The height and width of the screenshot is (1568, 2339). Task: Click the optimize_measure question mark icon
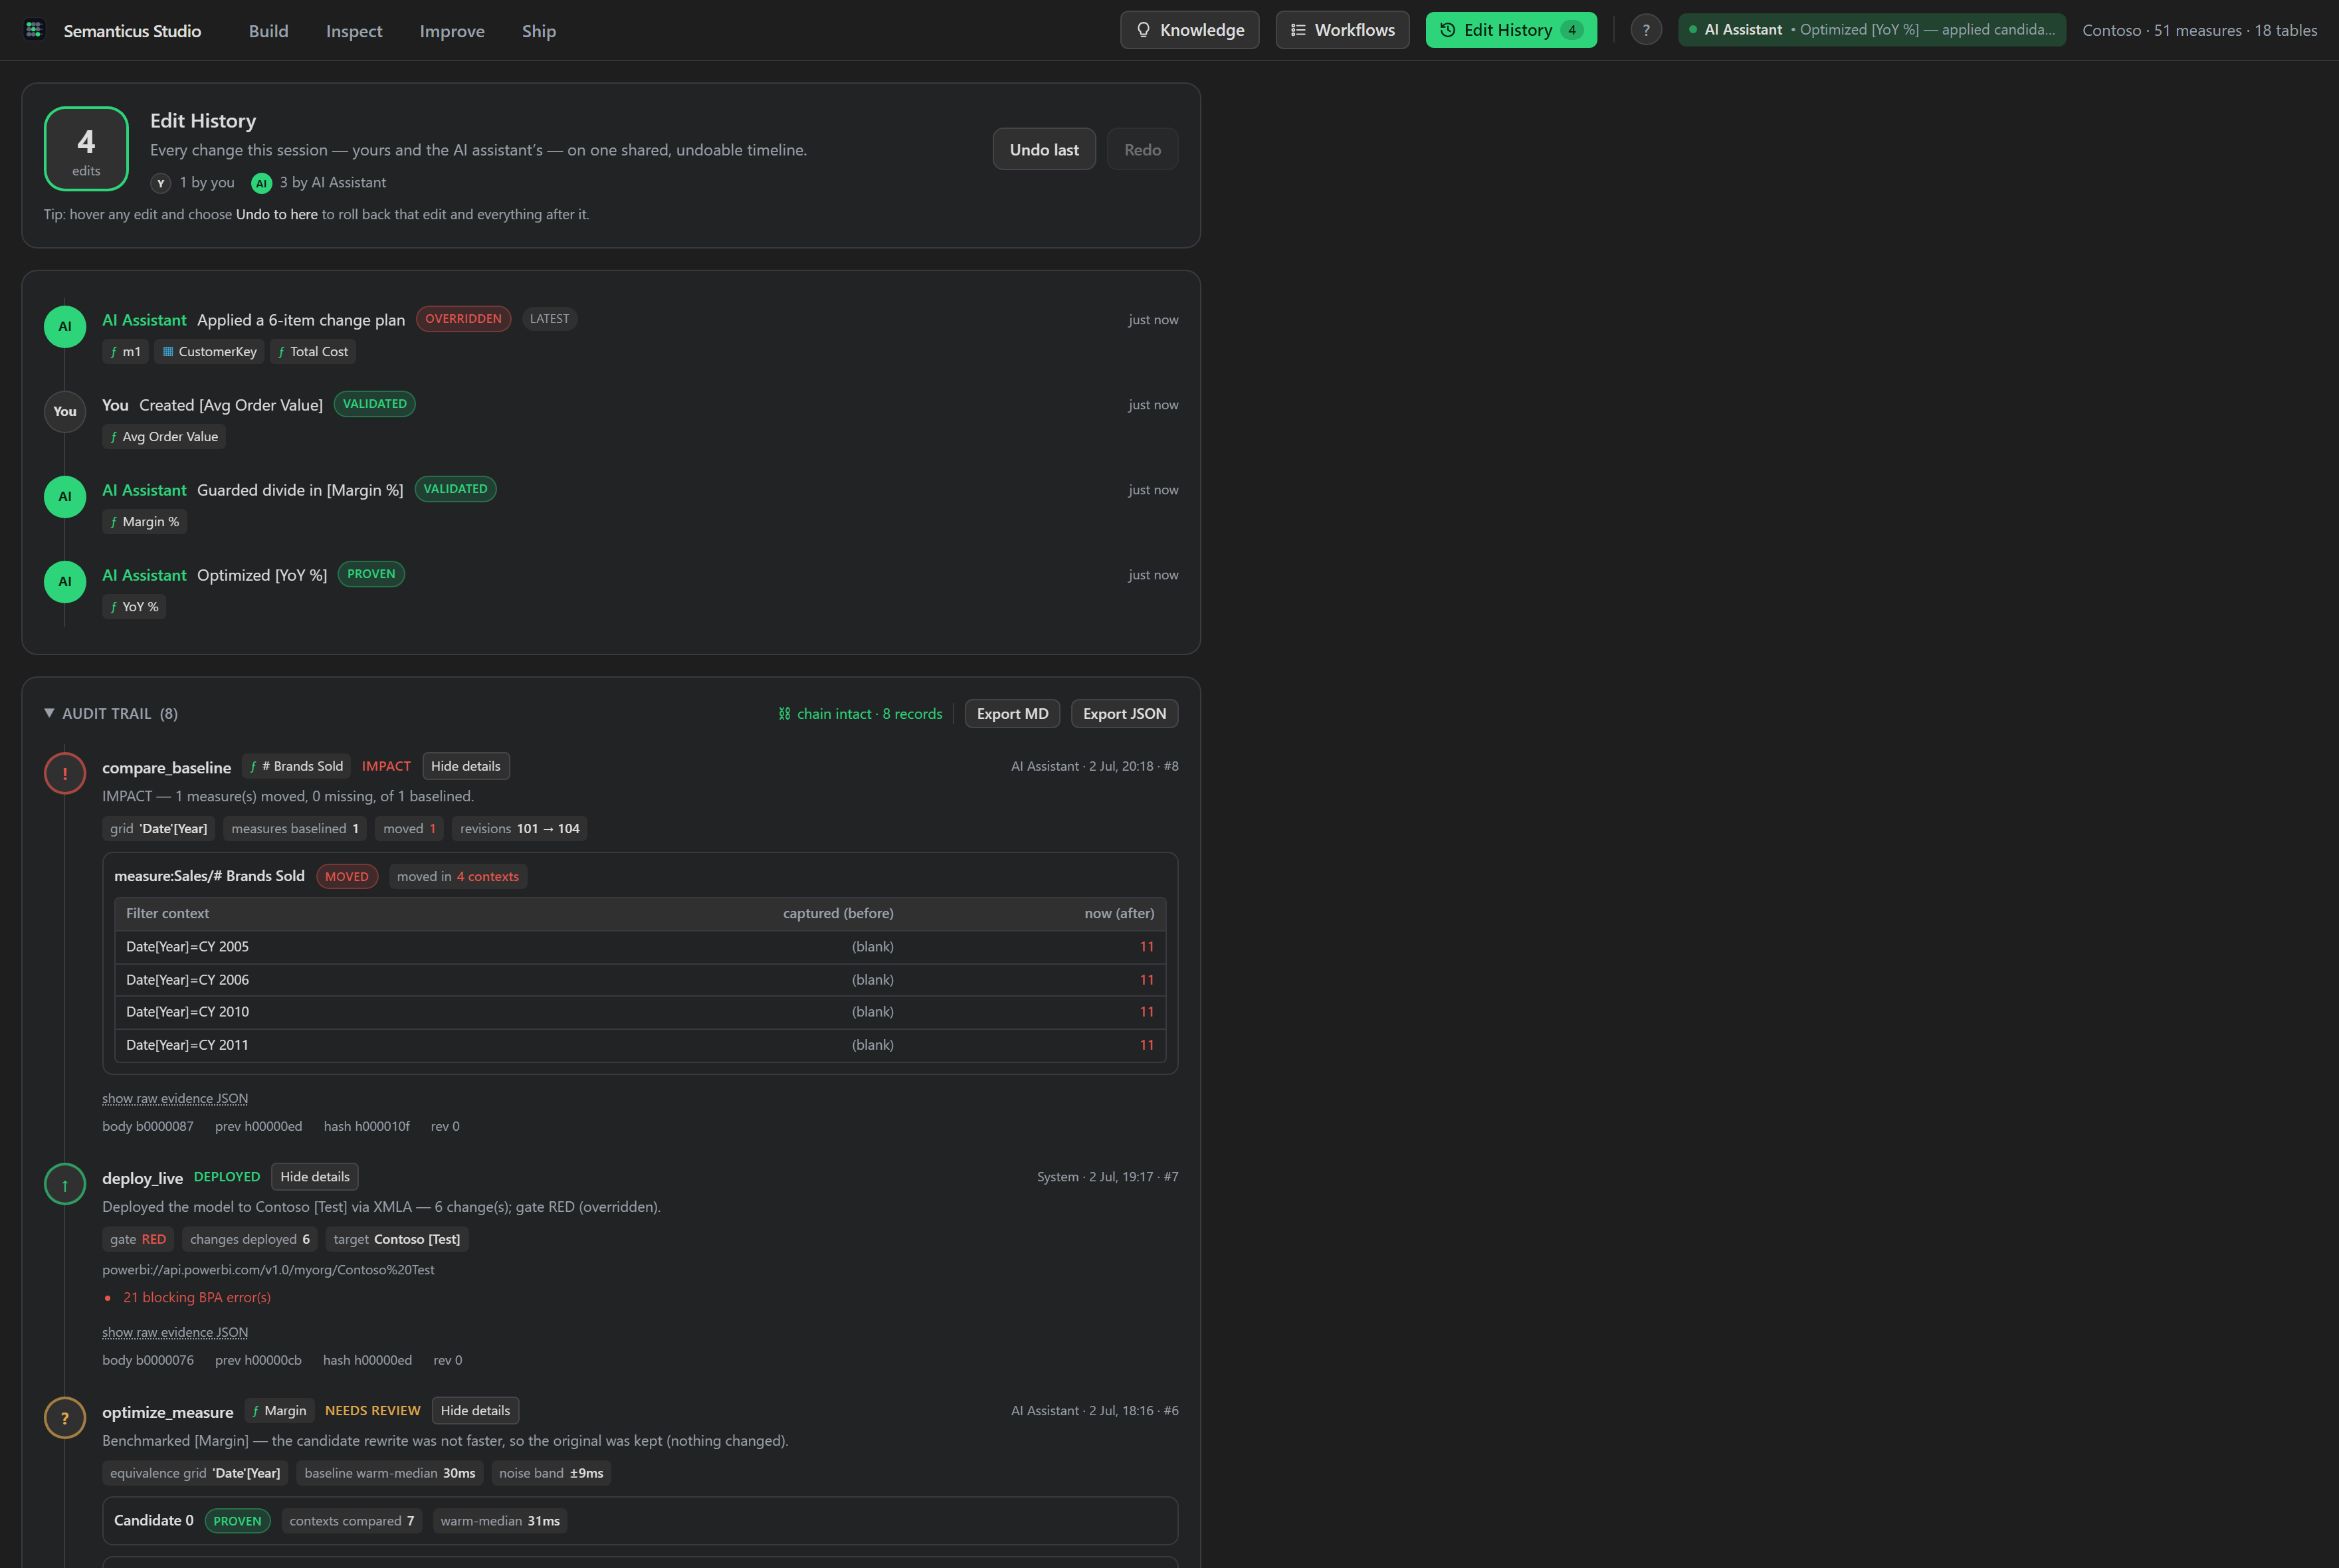pos(65,1418)
